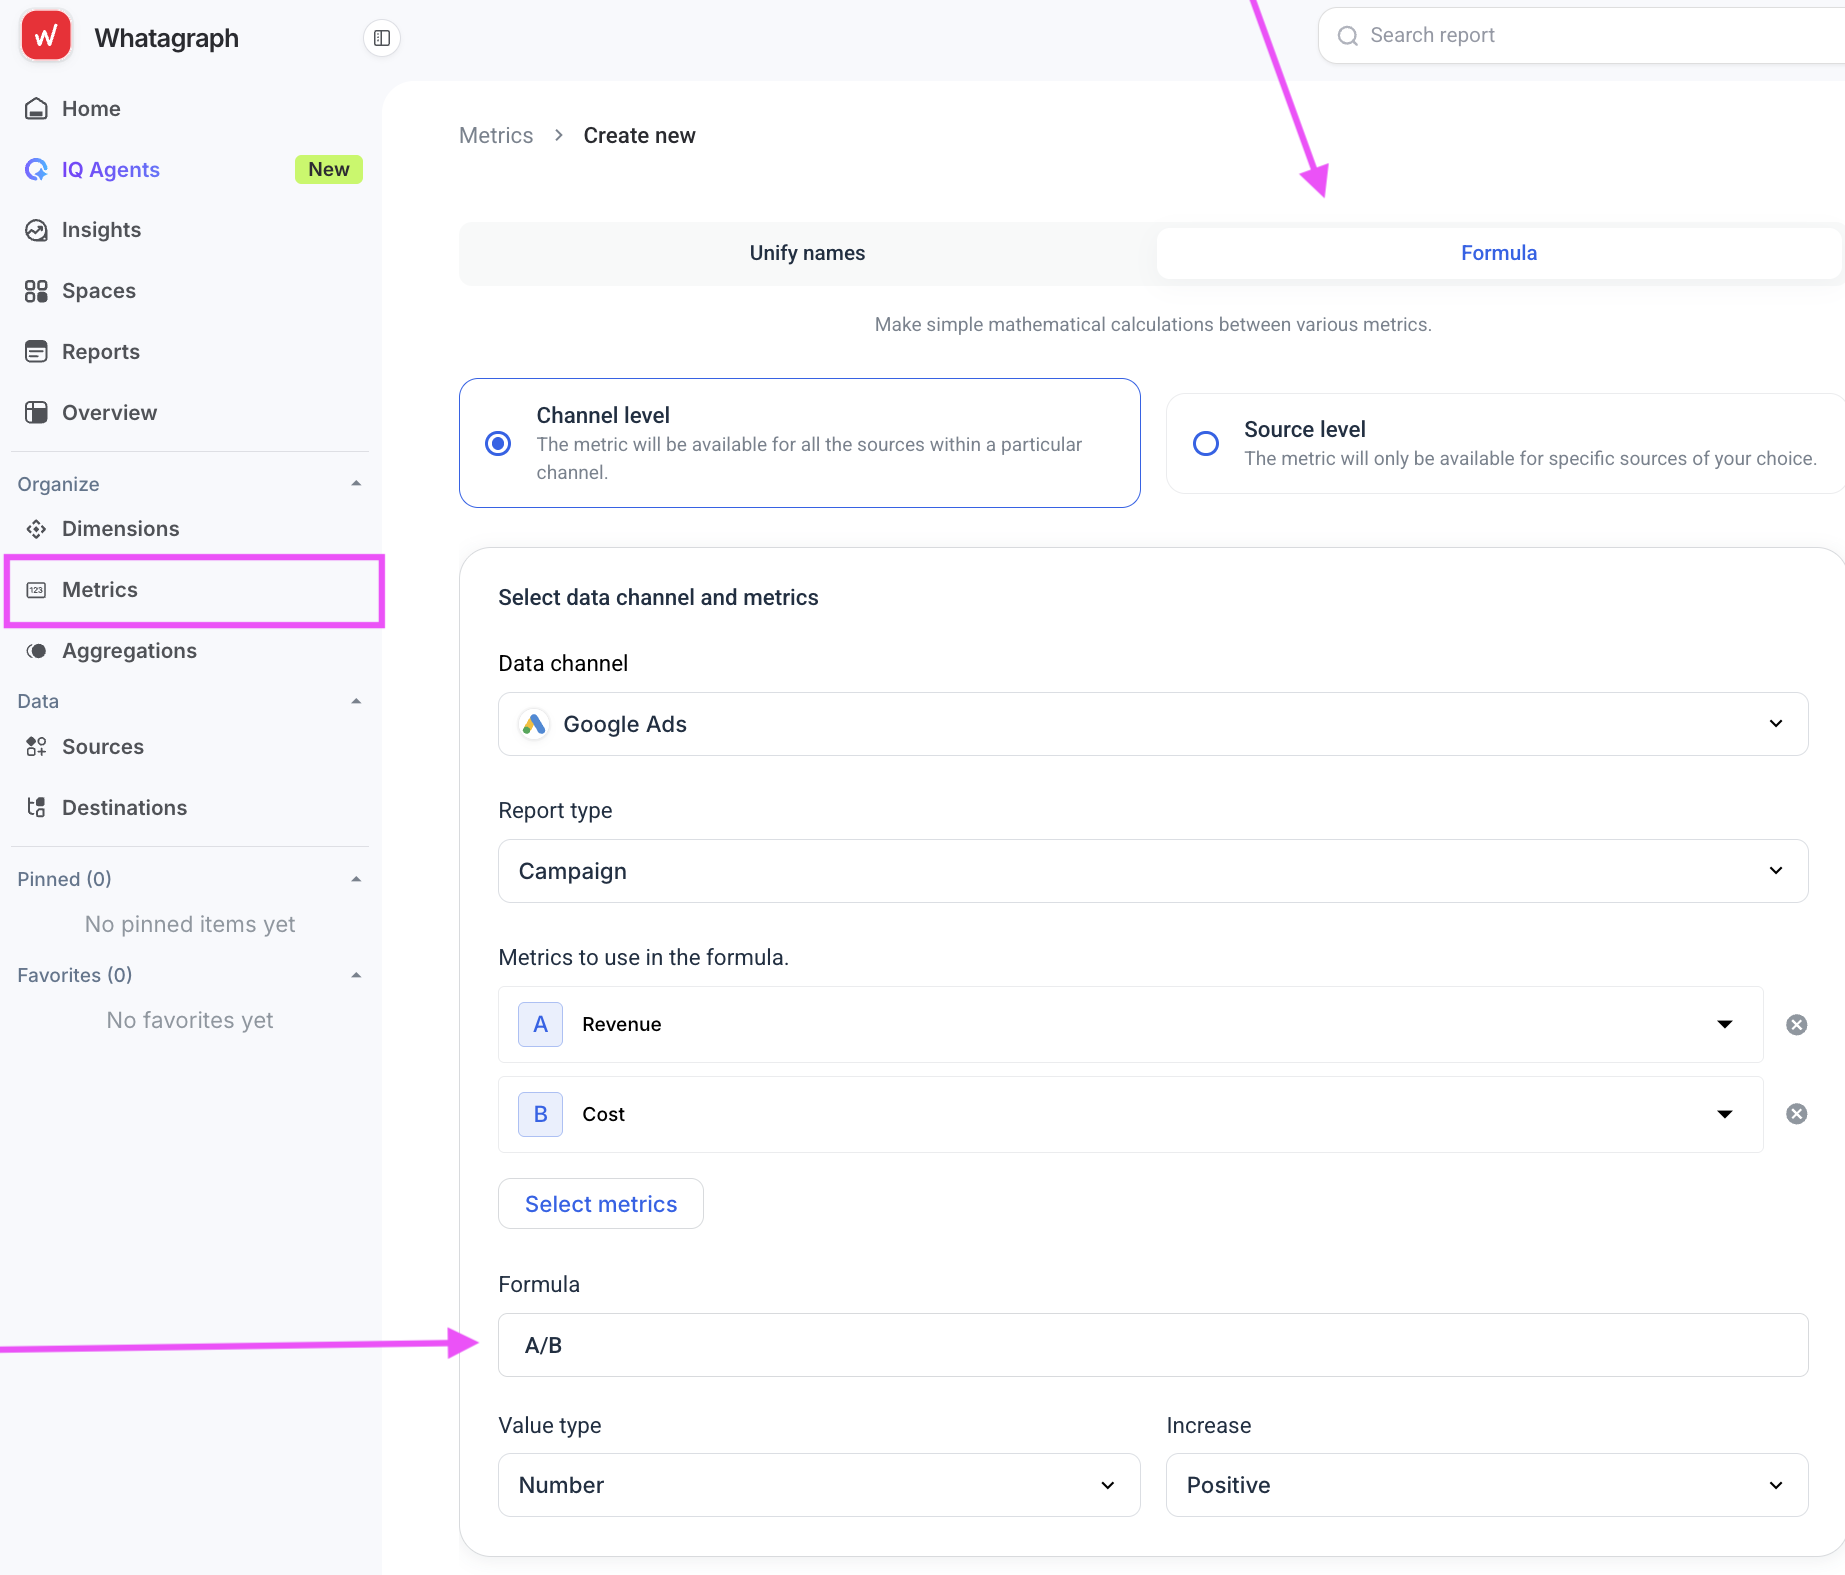1845x1575 pixels.
Task: Collapse the Organize section
Action: pos(356,484)
